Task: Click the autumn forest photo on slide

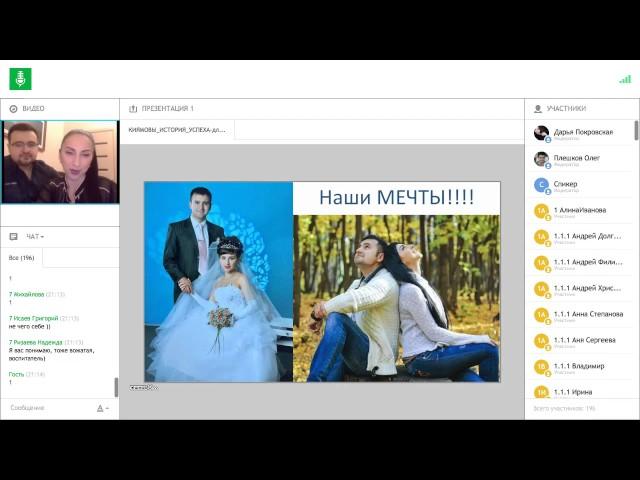Action: pos(396,298)
